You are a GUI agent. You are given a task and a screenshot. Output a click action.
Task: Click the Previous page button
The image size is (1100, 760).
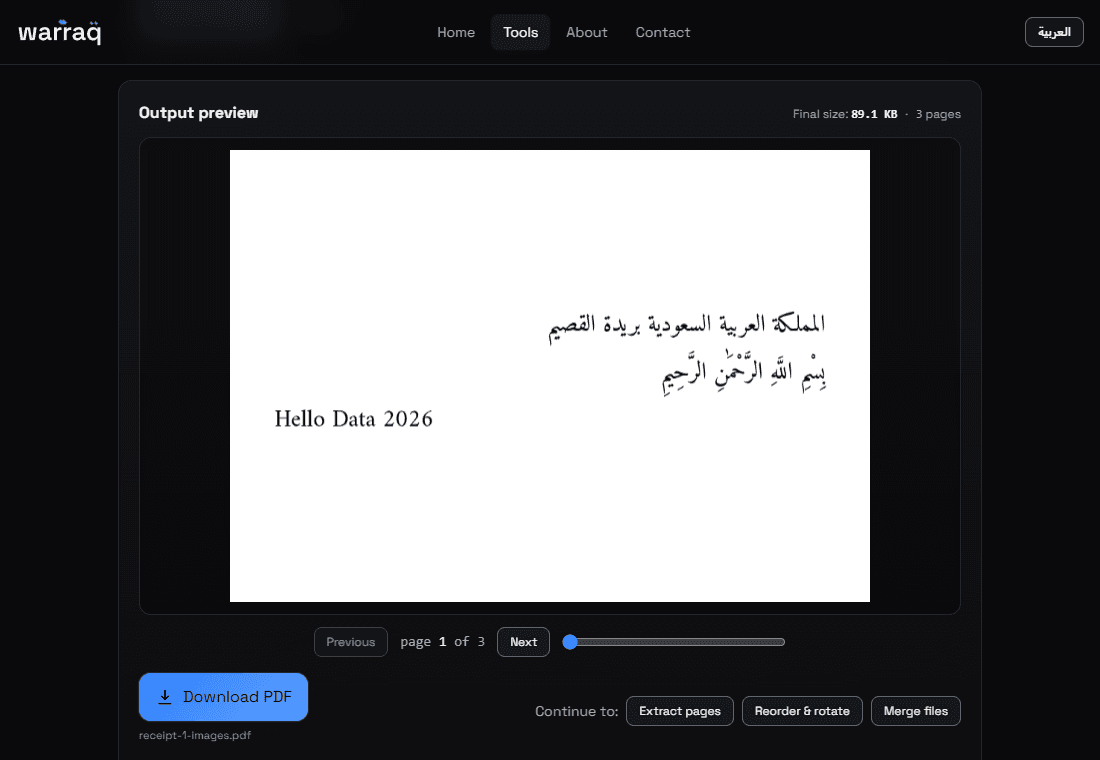point(351,642)
